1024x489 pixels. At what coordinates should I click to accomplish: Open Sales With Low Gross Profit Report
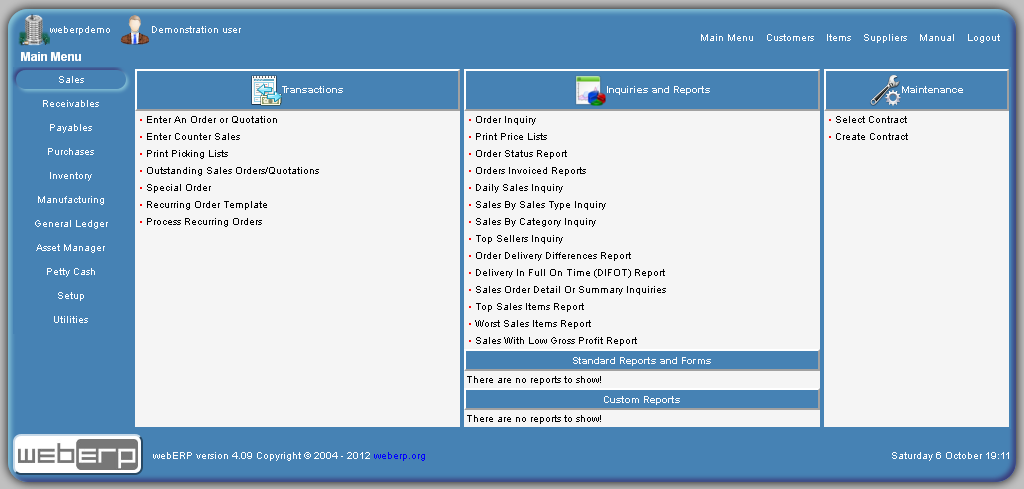pos(556,341)
